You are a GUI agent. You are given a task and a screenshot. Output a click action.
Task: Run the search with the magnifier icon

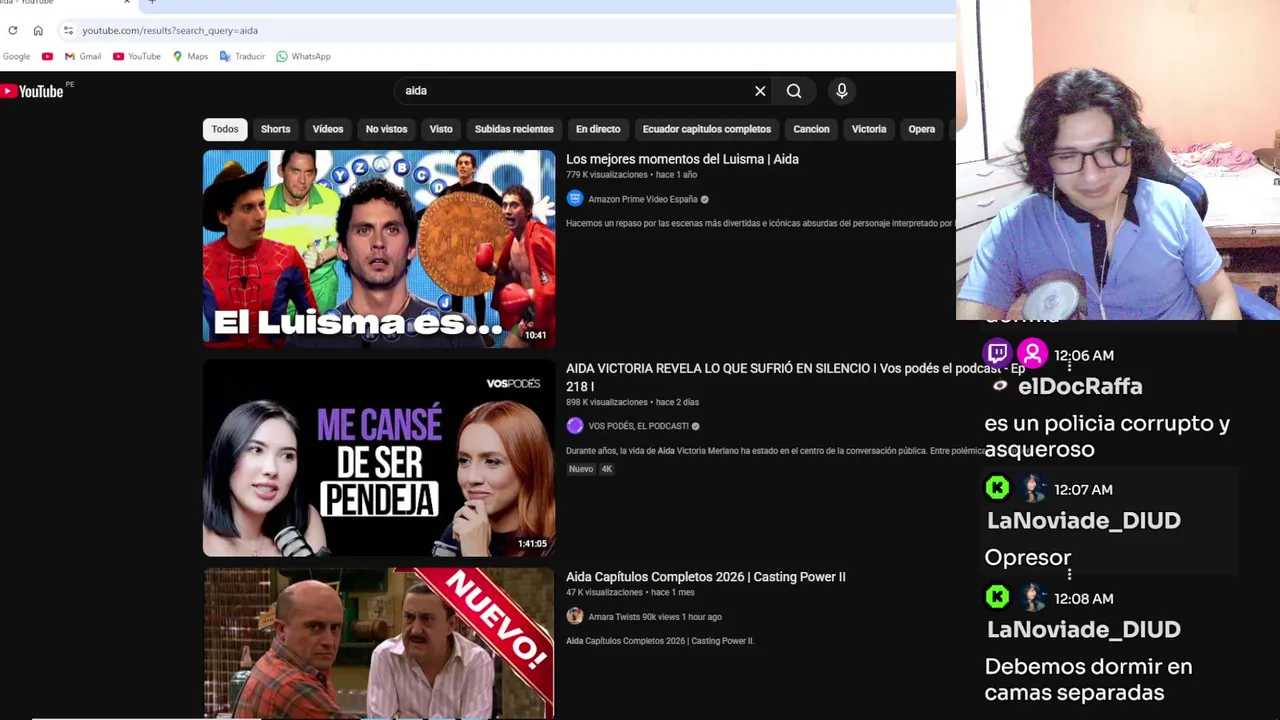tap(794, 91)
